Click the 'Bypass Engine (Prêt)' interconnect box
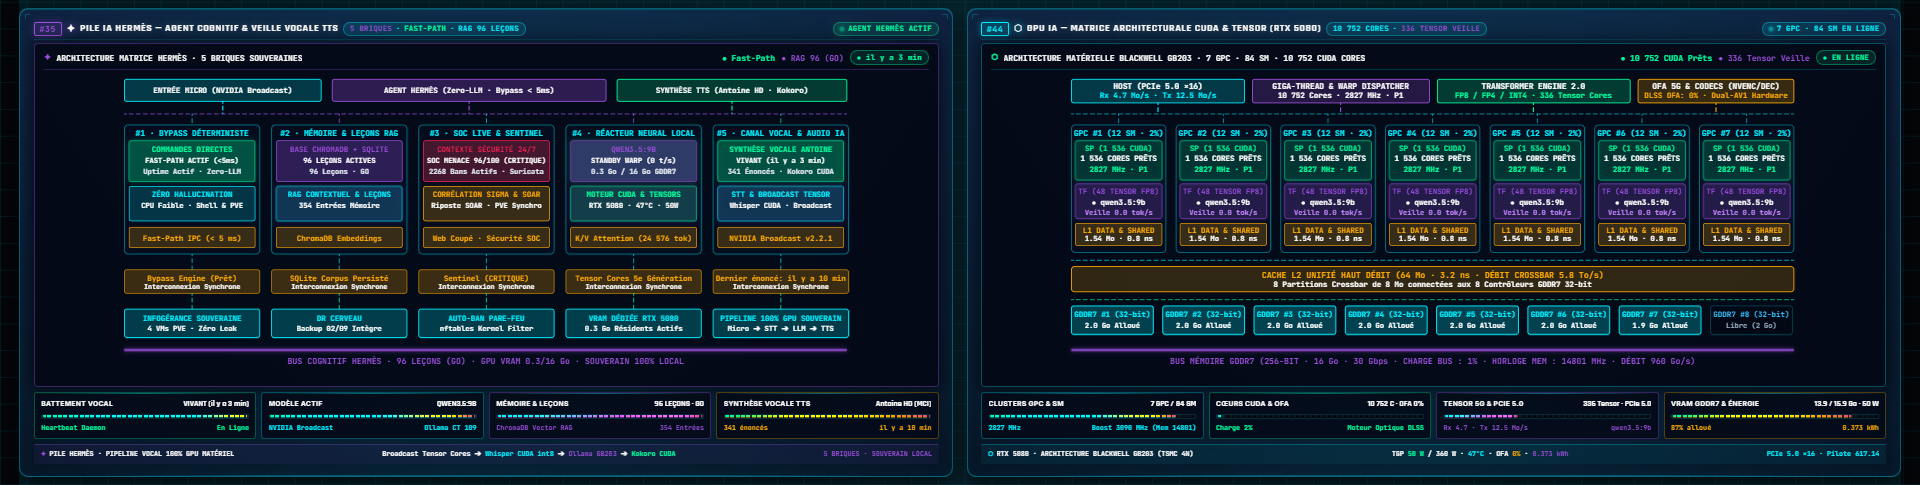This screenshot has height=485, width=1920. tap(192, 282)
